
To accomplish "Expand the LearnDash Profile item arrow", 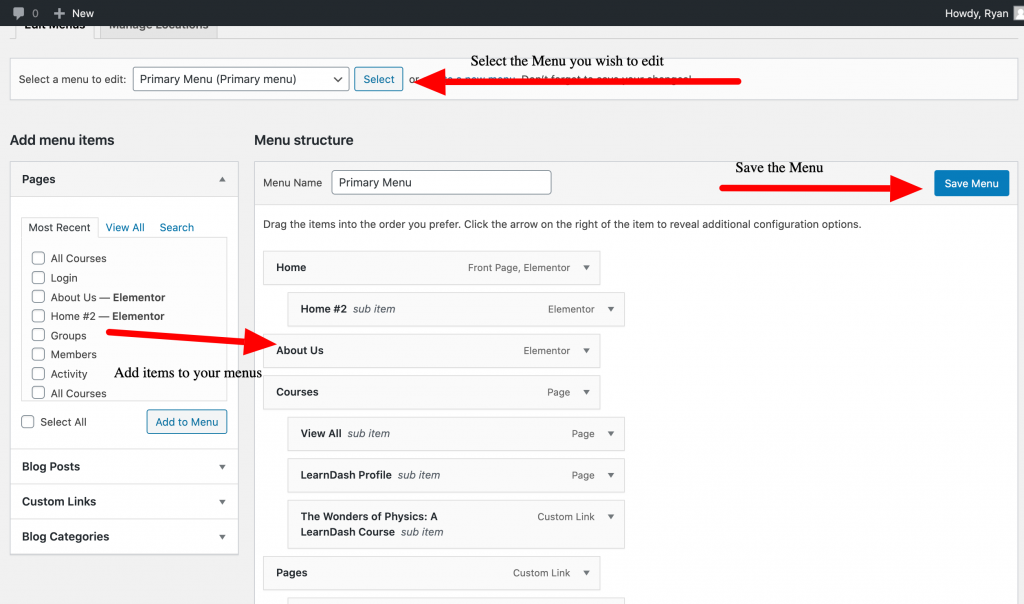I will tap(610, 476).
